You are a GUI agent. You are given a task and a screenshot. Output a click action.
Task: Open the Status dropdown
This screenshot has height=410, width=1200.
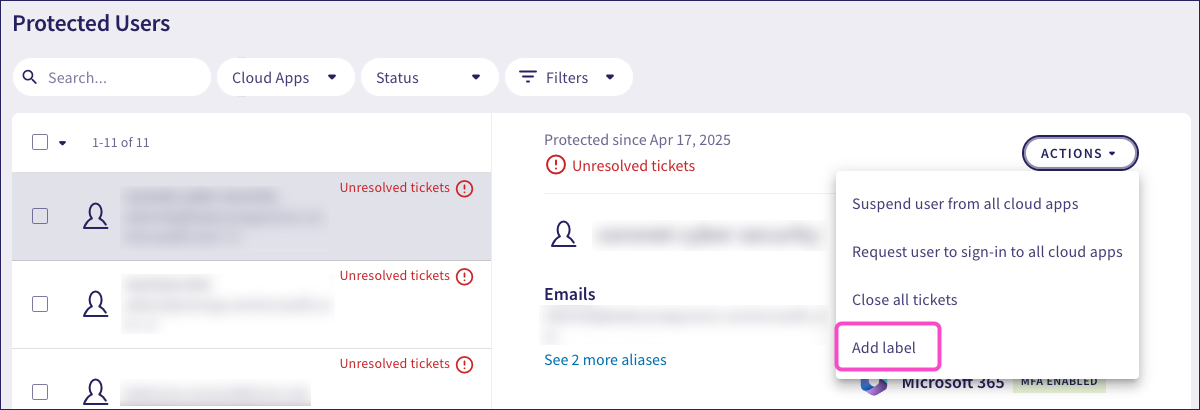pos(430,77)
